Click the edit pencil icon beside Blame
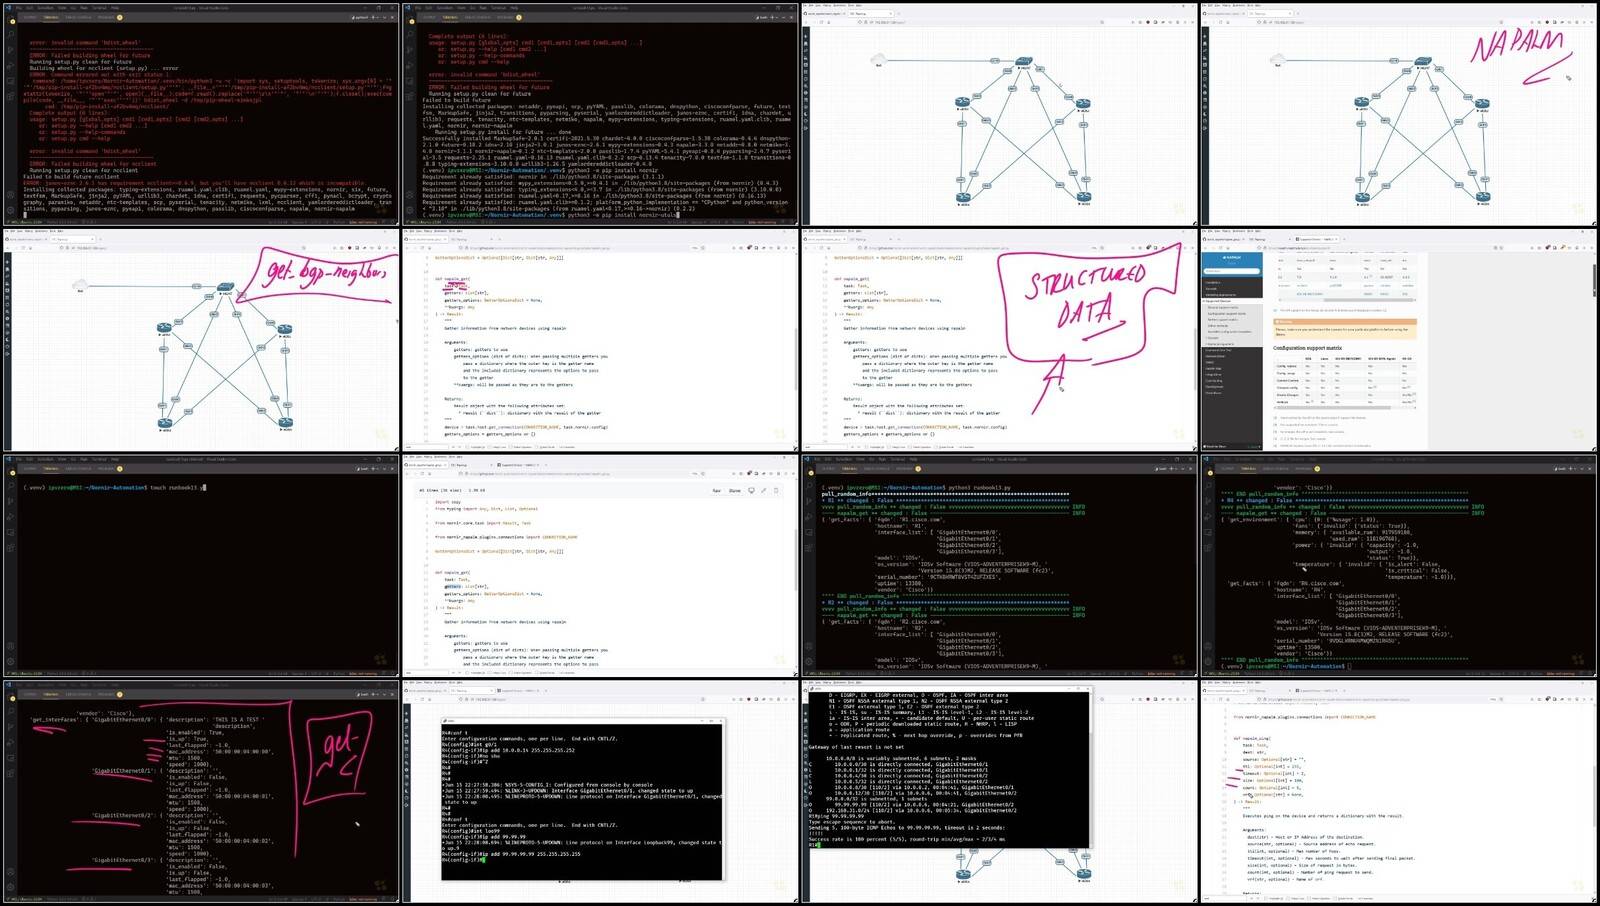This screenshot has height=906, width=1600. pos(764,490)
